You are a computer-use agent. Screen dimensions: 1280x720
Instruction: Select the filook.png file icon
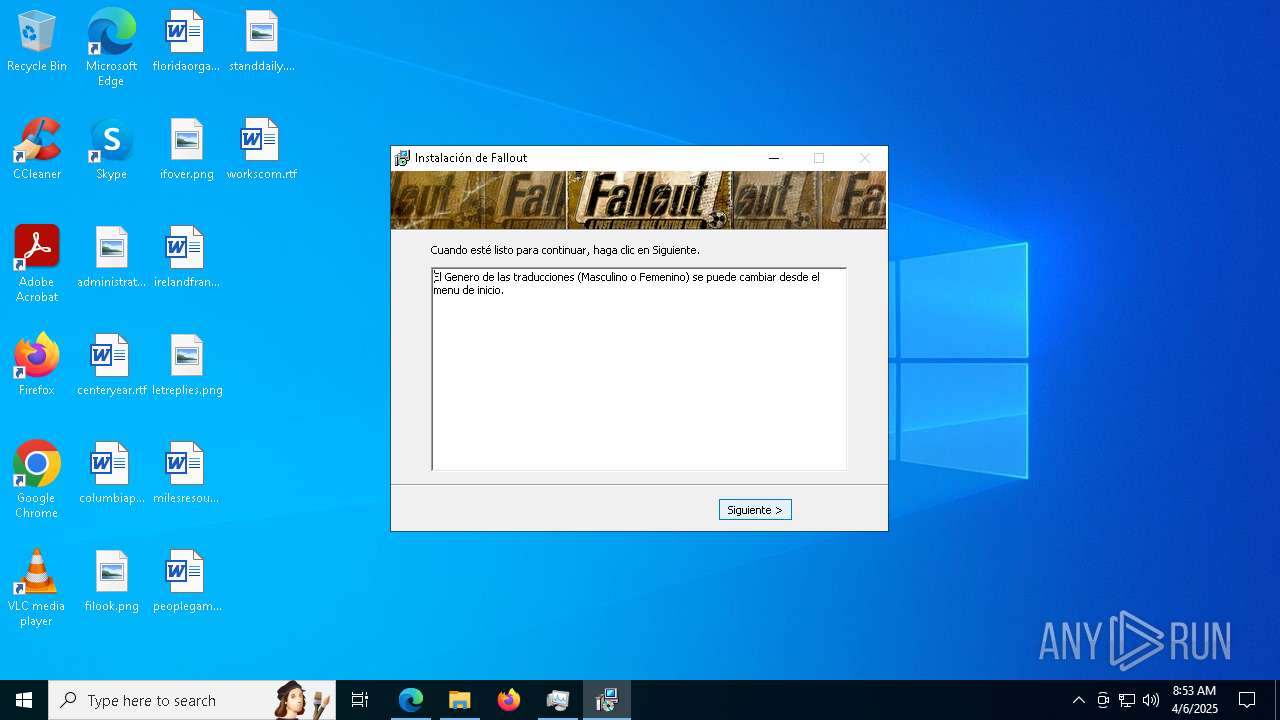(111, 582)
